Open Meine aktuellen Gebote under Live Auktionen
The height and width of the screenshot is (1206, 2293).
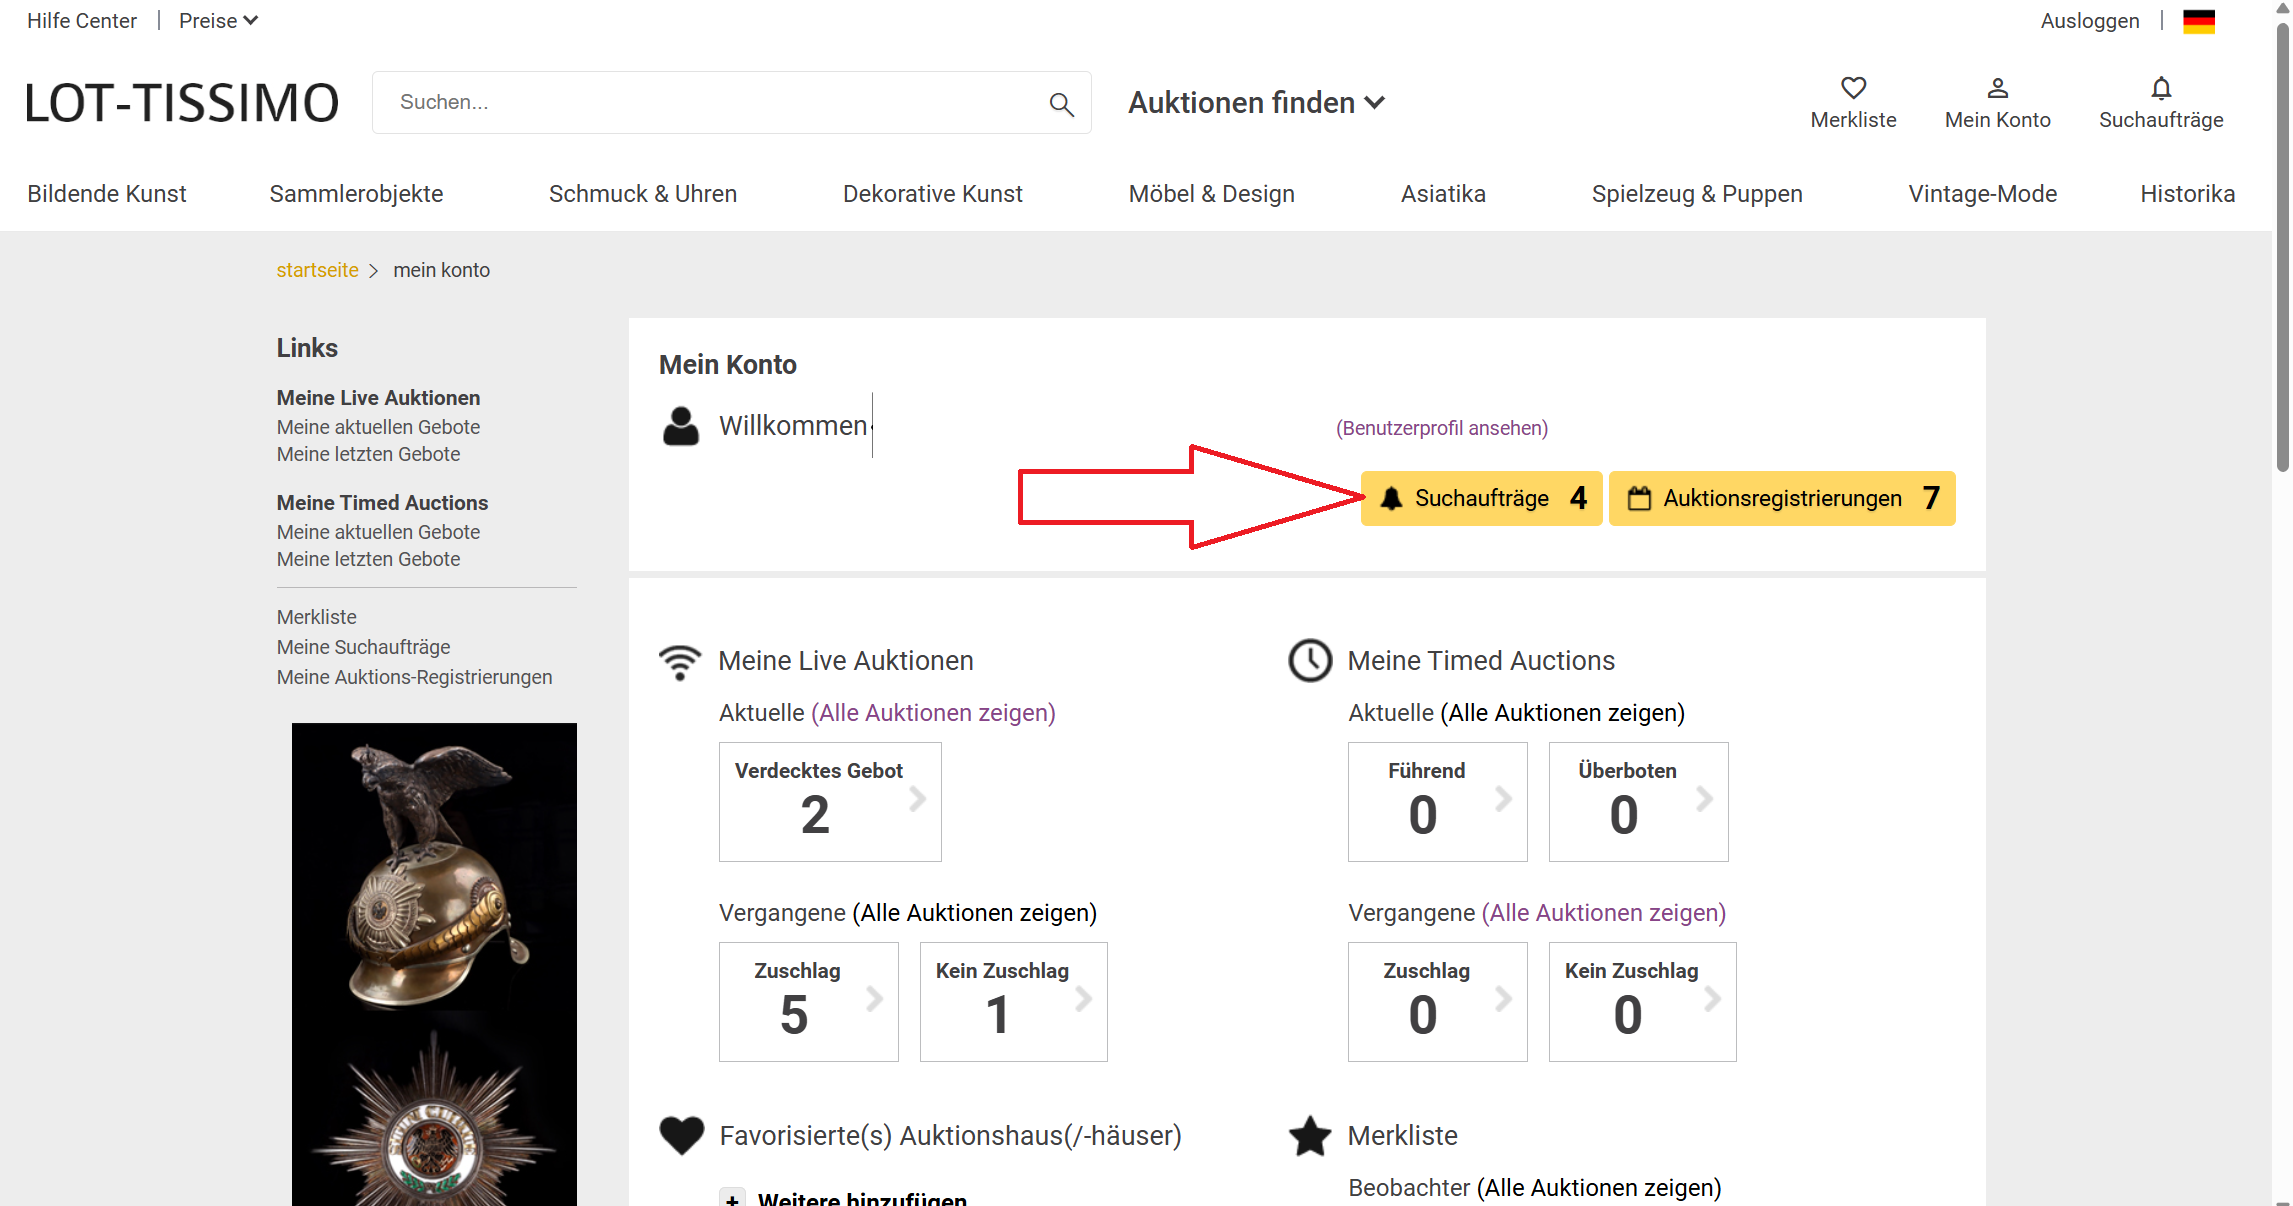[378, 427]
